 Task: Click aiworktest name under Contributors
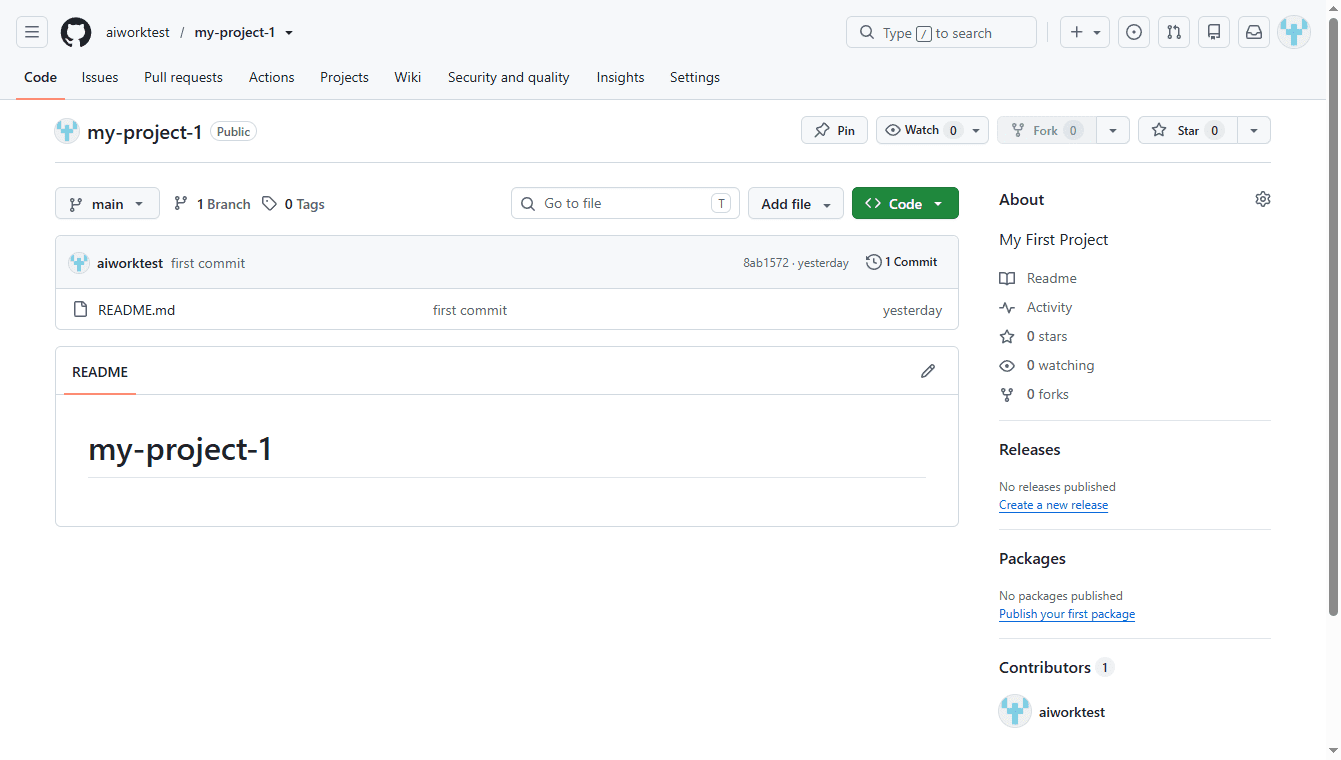[x=1072, y=712]
